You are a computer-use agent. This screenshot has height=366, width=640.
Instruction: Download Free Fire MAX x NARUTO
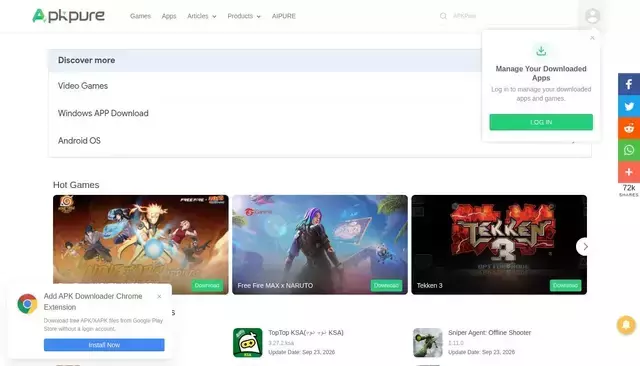point(386,285)
